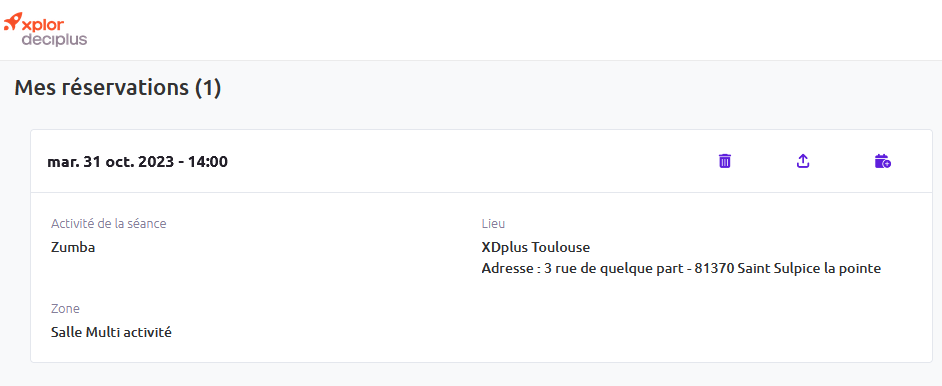
Task: Click the '(1)' reservation count in heading
Action: [x=208, y=88]
